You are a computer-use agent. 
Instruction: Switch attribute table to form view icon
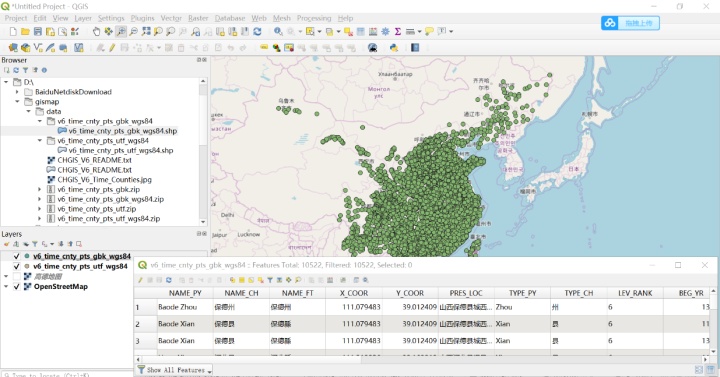point(699,370)
